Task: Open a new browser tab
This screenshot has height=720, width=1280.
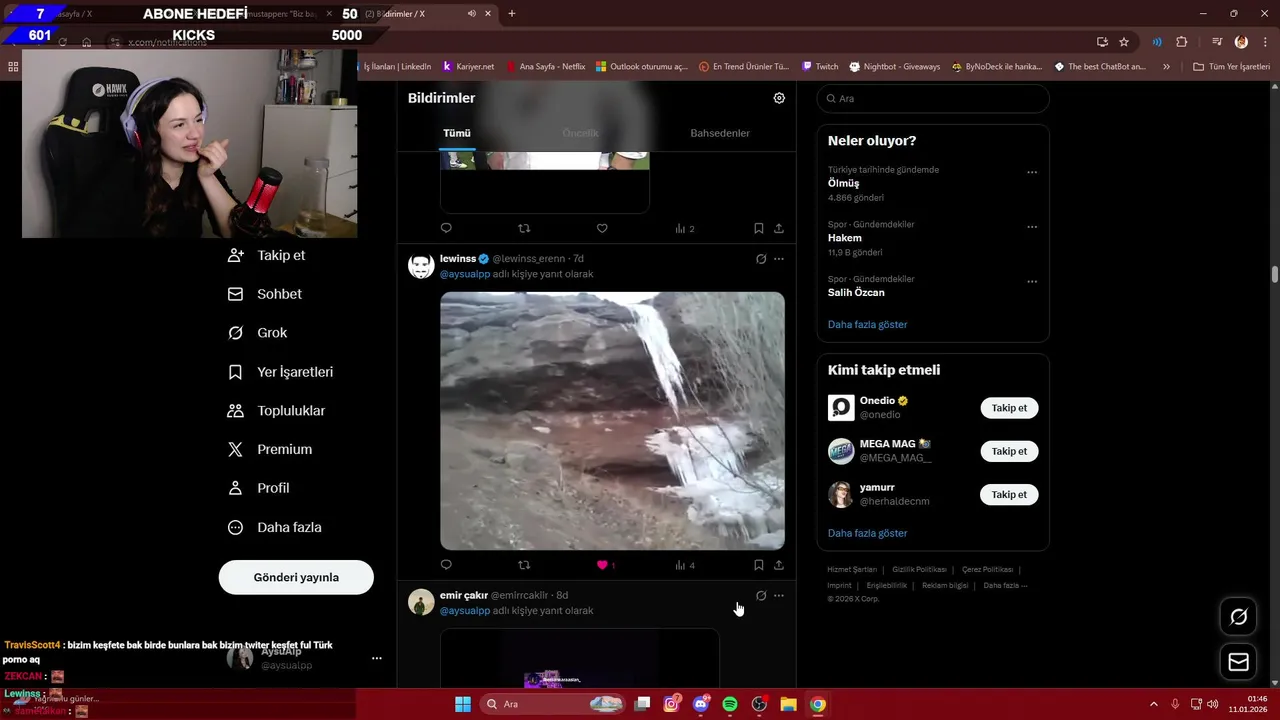Action: tap(512, 14)
